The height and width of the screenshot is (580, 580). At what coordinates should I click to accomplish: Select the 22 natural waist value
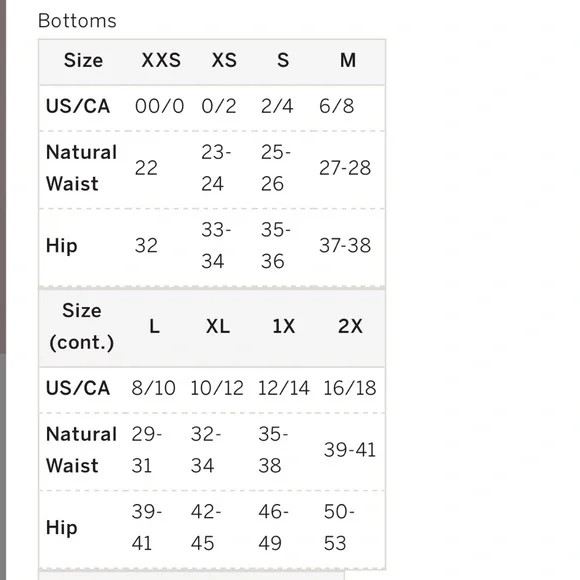pyautogui.click(x=146, y=168)
